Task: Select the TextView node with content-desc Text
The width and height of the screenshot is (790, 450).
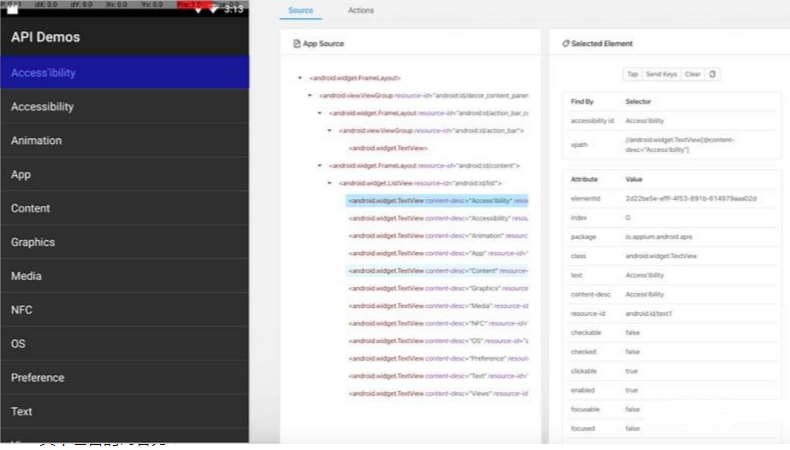Action: point(437,376)
